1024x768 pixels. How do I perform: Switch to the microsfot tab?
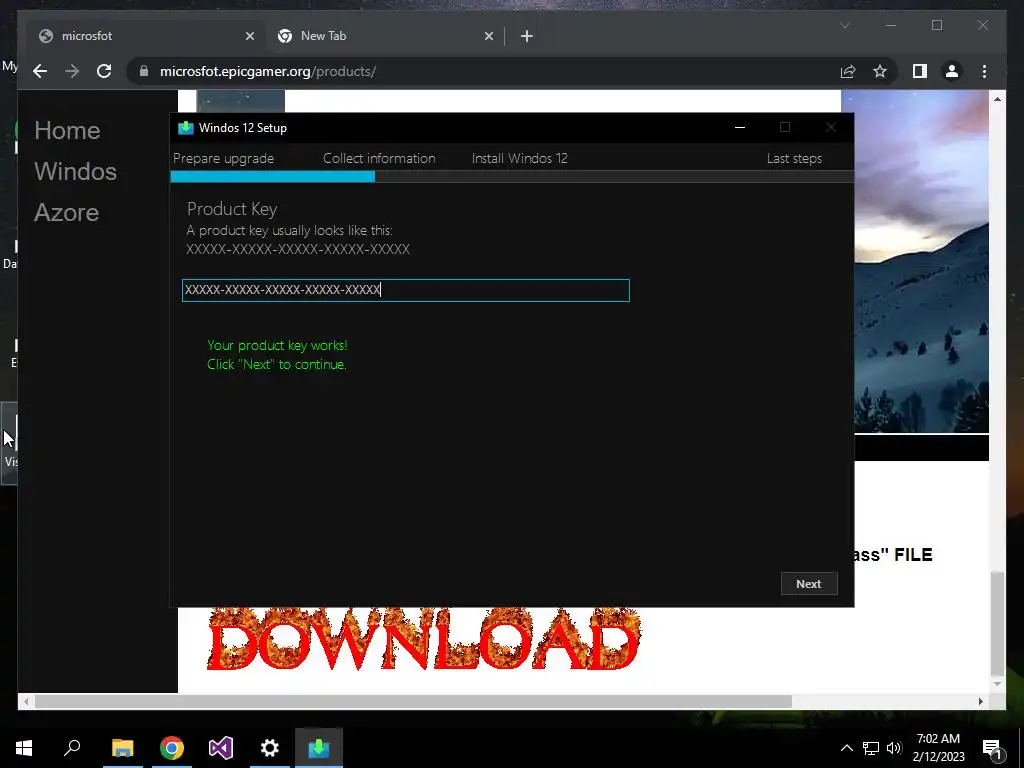144,36
